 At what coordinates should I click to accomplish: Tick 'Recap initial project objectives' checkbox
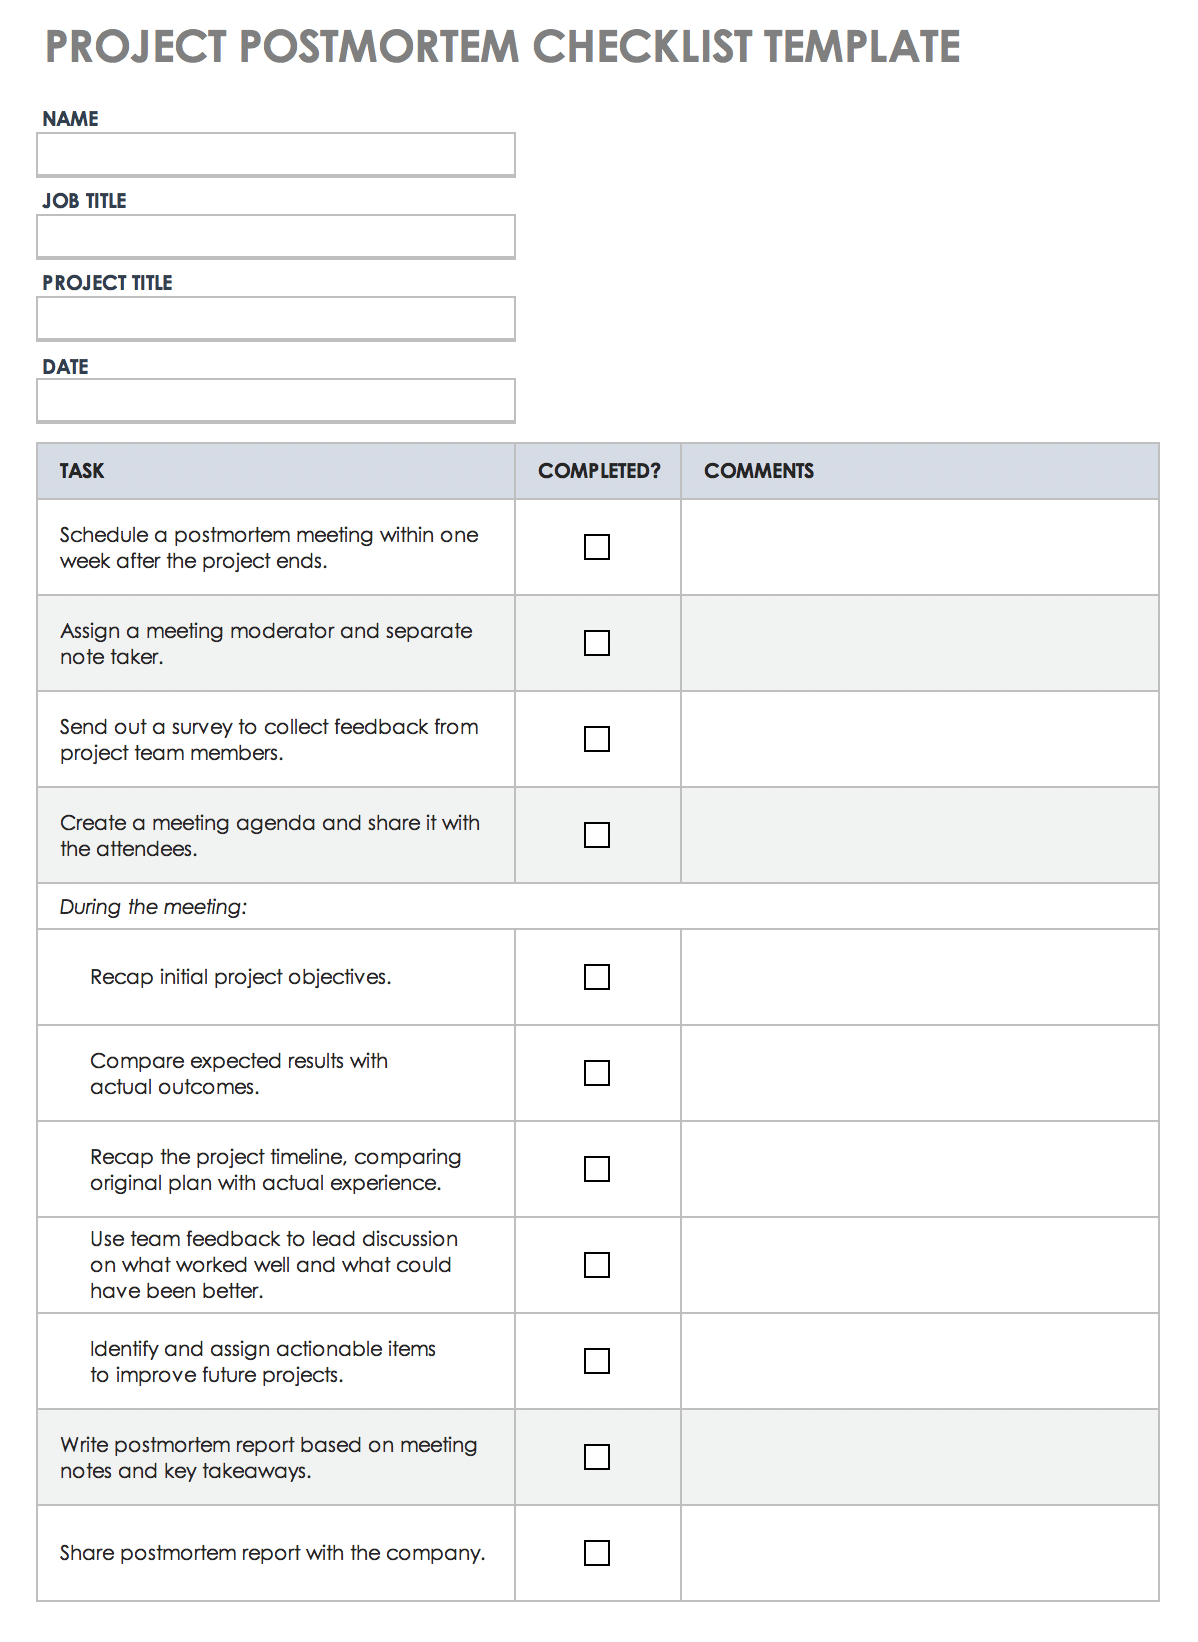(597, 977)
